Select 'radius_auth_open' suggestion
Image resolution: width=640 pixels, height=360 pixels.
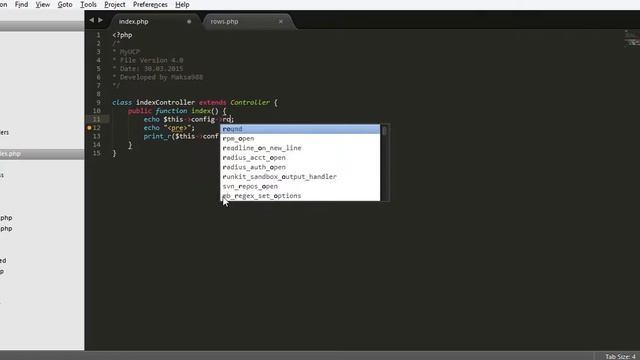point(300,167)
